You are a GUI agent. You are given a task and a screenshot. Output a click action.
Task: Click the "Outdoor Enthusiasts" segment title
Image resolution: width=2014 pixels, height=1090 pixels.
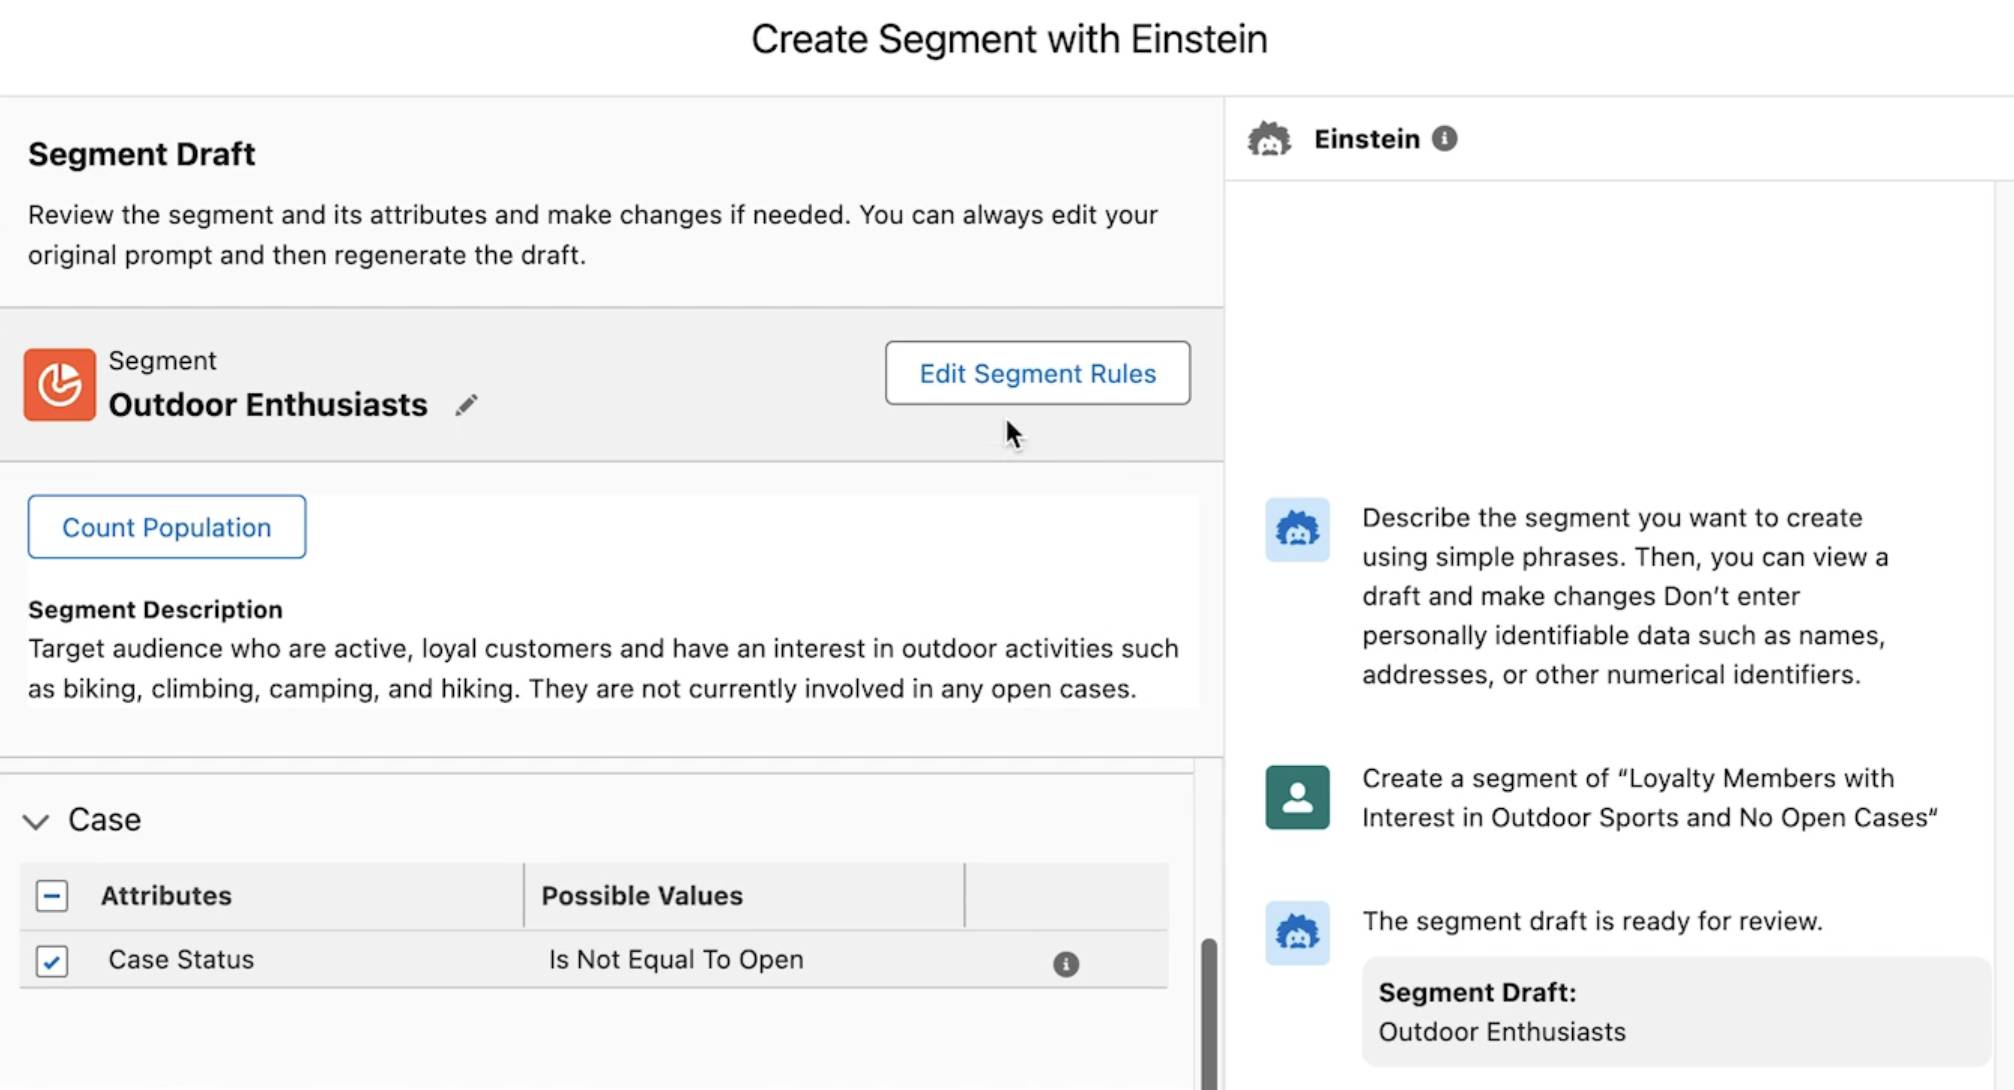point(268,404)
